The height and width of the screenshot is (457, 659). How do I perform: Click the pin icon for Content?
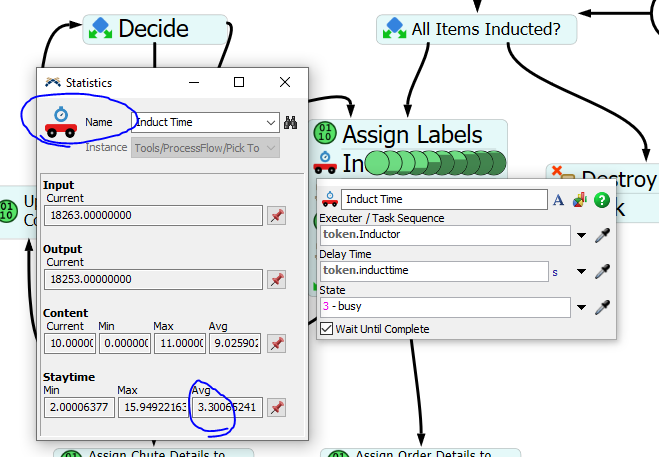tap(277, 343)
